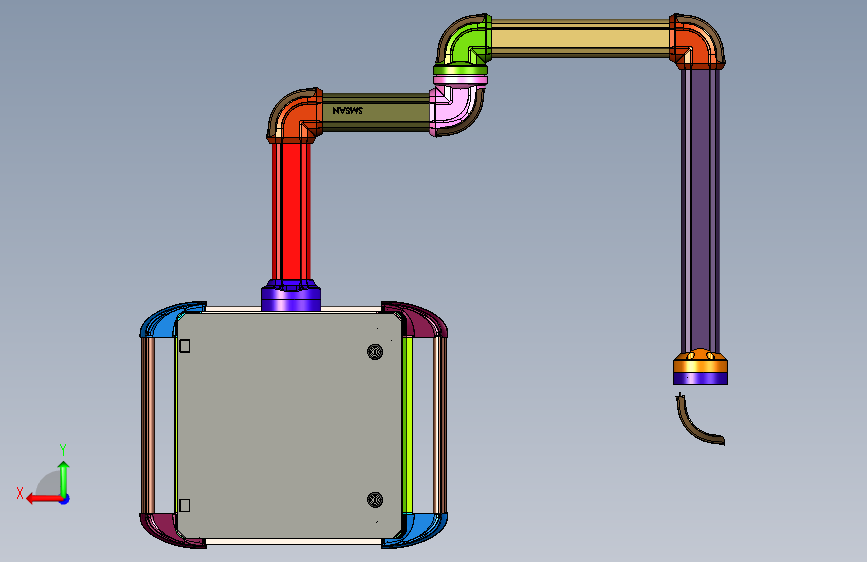This screenshot has width=867, height=562.
Task: Click the lower screw on the gray panel
Action: point(375,499)
